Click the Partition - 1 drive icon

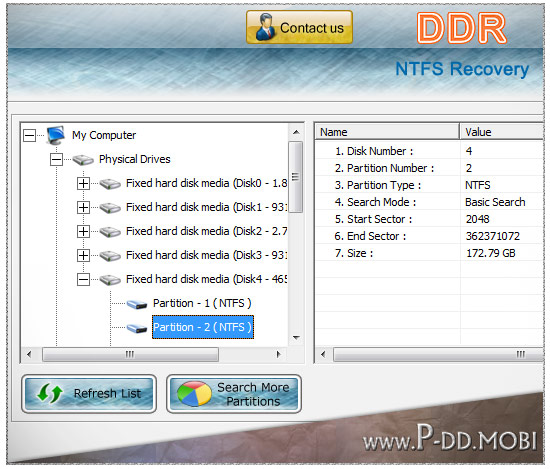(137, 304)
